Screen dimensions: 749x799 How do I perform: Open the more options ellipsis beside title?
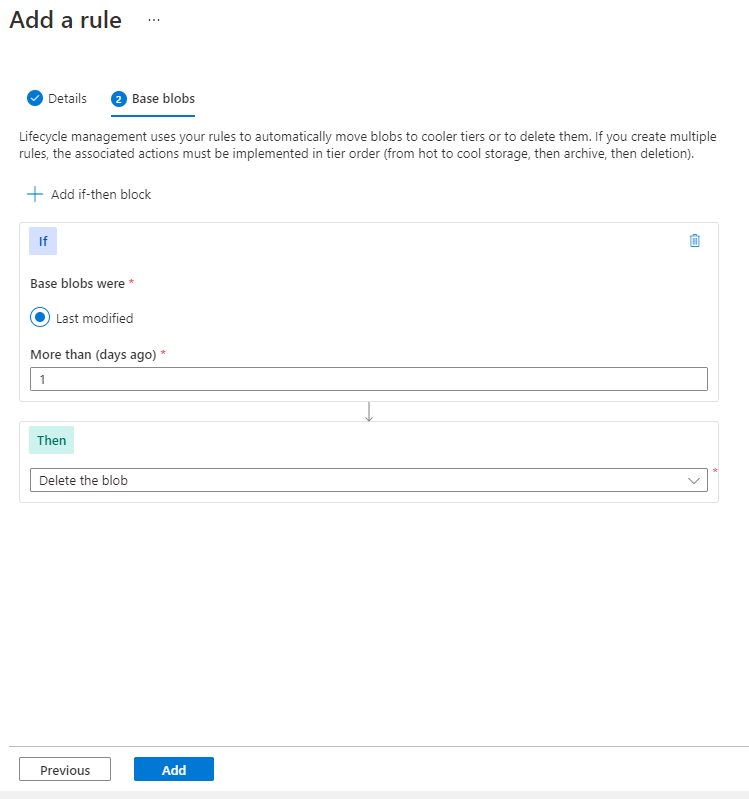(x=154, y=20)
